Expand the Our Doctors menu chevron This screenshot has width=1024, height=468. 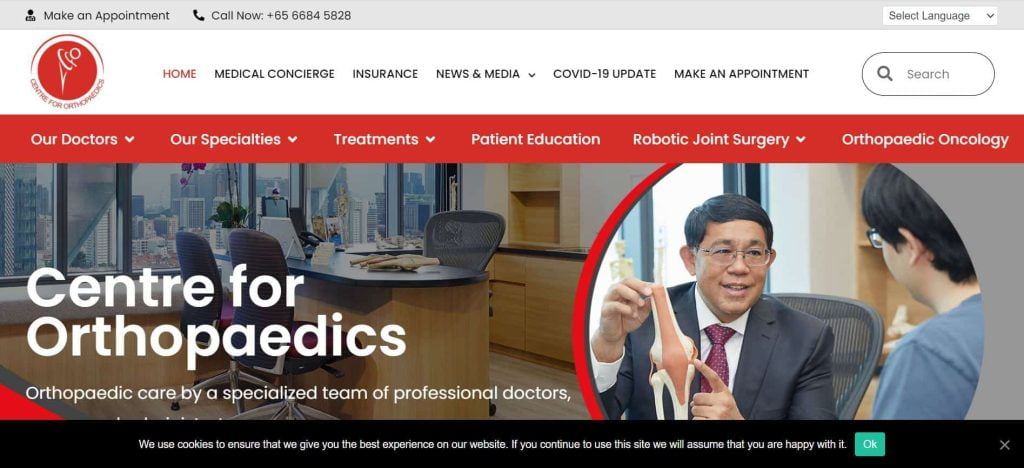129,139
